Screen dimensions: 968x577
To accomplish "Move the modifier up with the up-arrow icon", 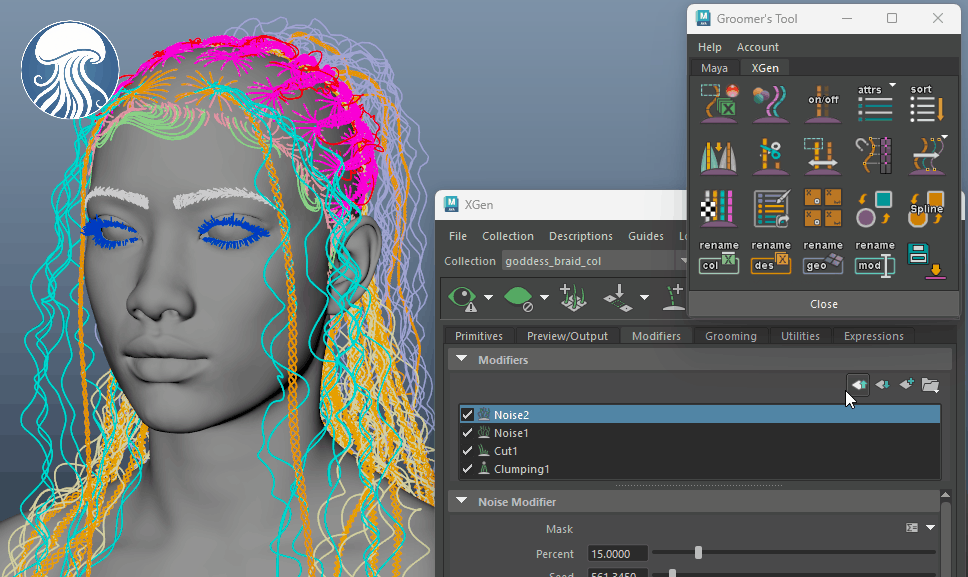I will click(x=859, y=384).
